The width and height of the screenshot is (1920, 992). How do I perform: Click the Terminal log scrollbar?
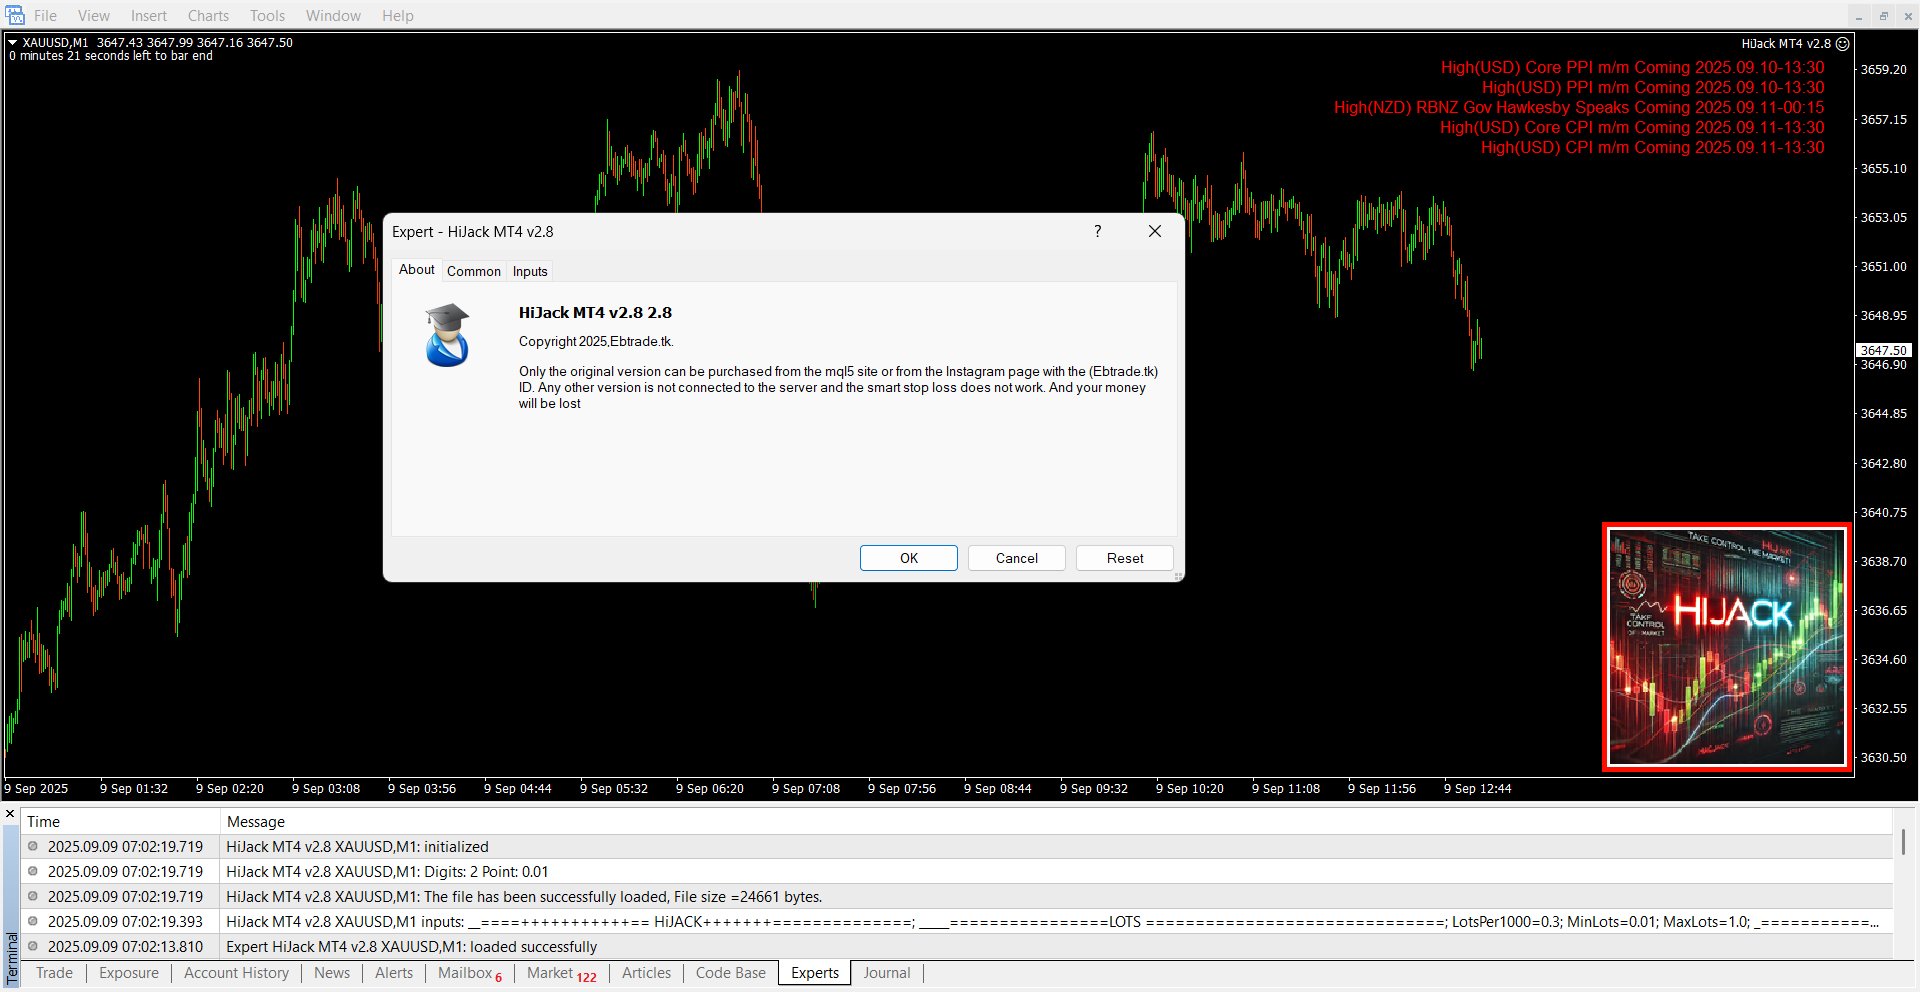coord(1903,841)
